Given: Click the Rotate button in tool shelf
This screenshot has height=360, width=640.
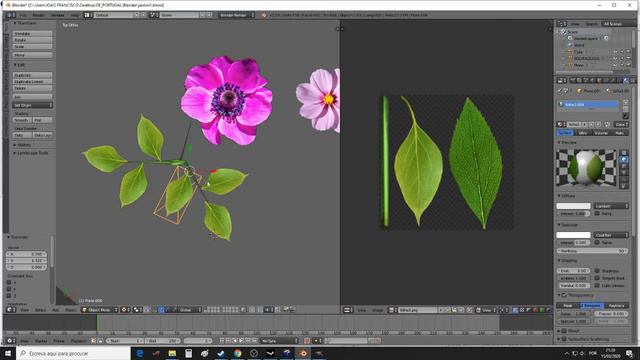Looking at the screenshot, I should (33, 40).
